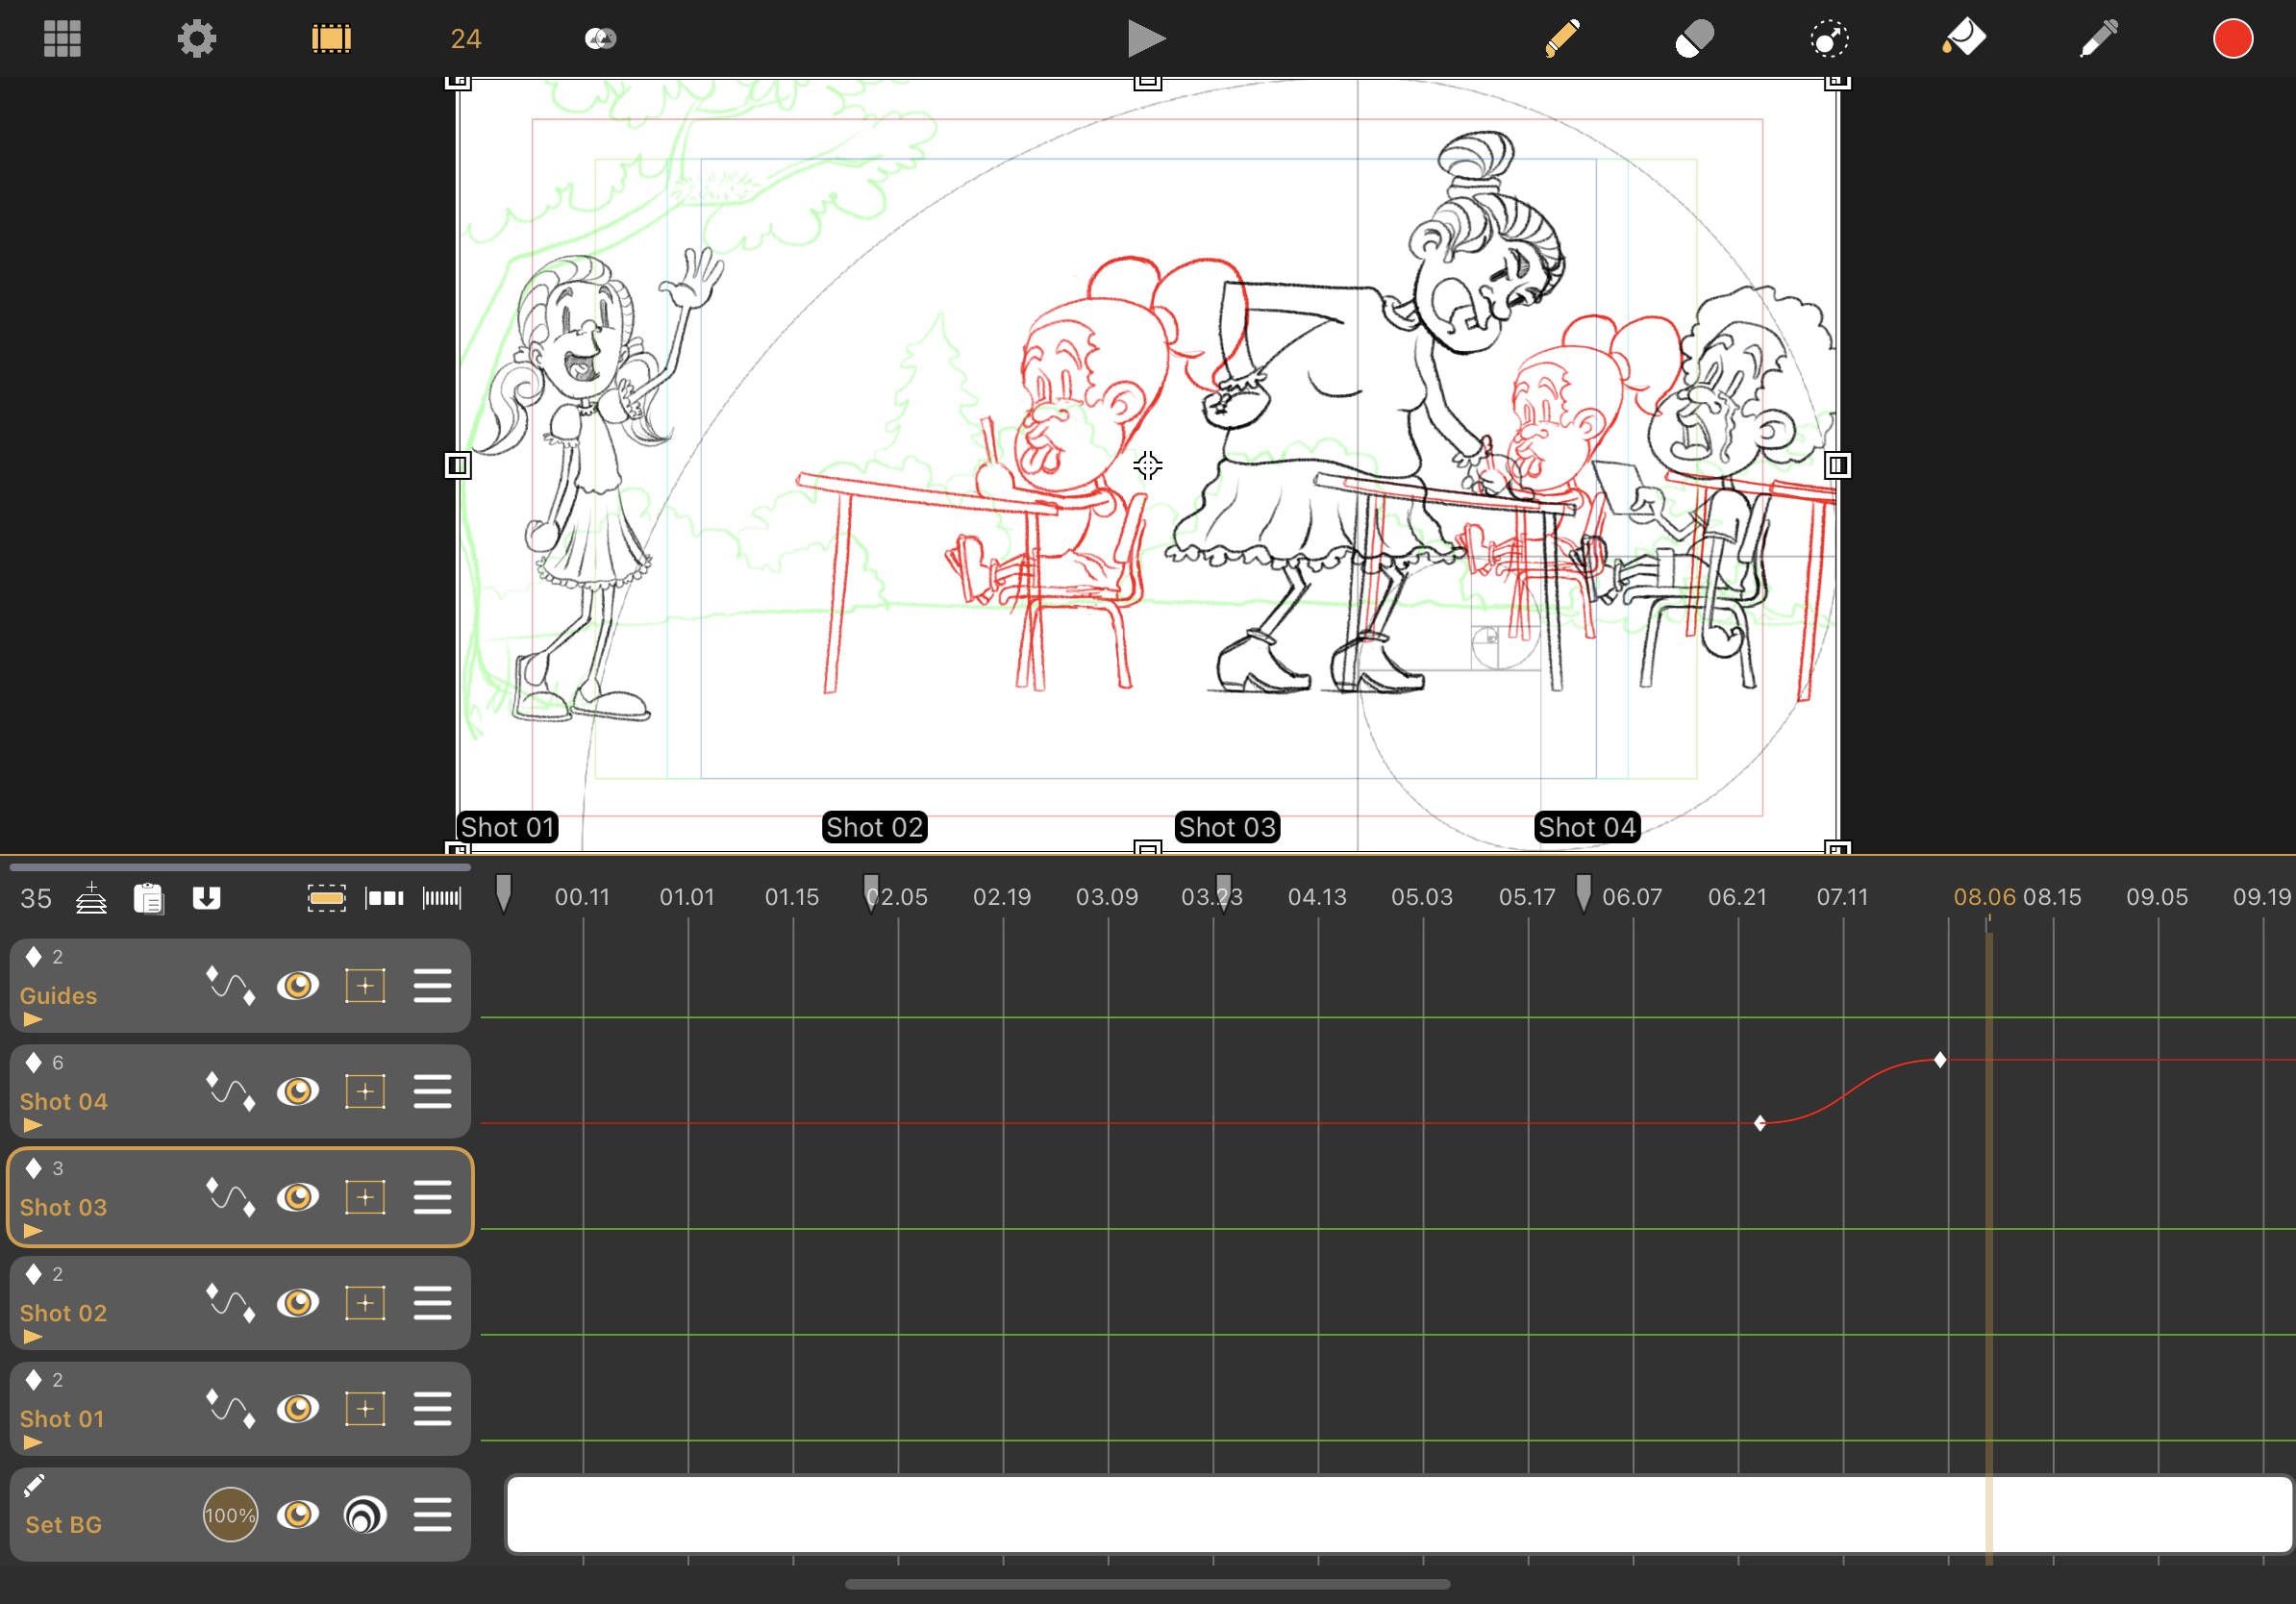Select the Pencil drawing tool
The height and width of the screenshot is (1604, 2296).
coord(1561,39)
